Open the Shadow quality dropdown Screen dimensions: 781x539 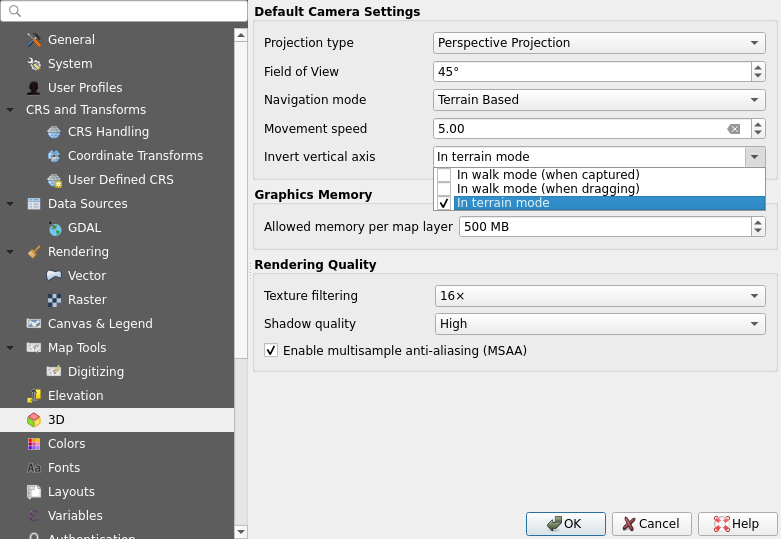(x=600, y=324)
